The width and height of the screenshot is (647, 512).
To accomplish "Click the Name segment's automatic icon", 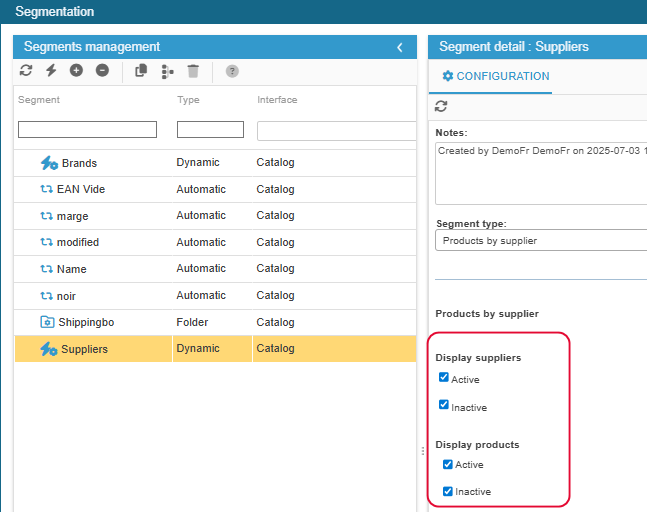I will (46, 269).
